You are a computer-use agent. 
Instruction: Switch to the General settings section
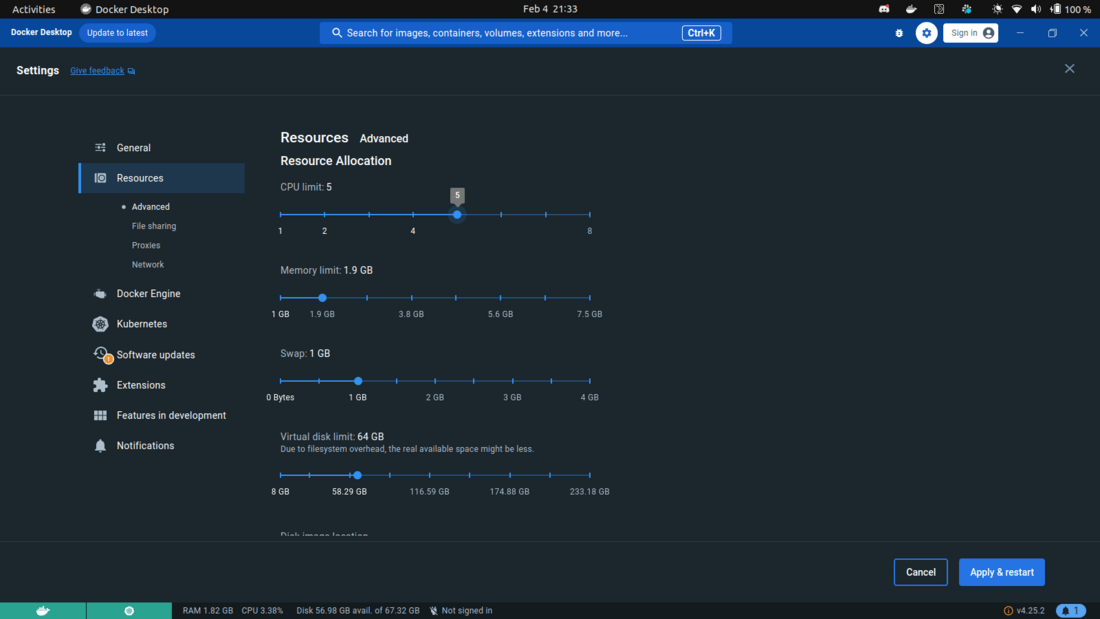[134, 147]
